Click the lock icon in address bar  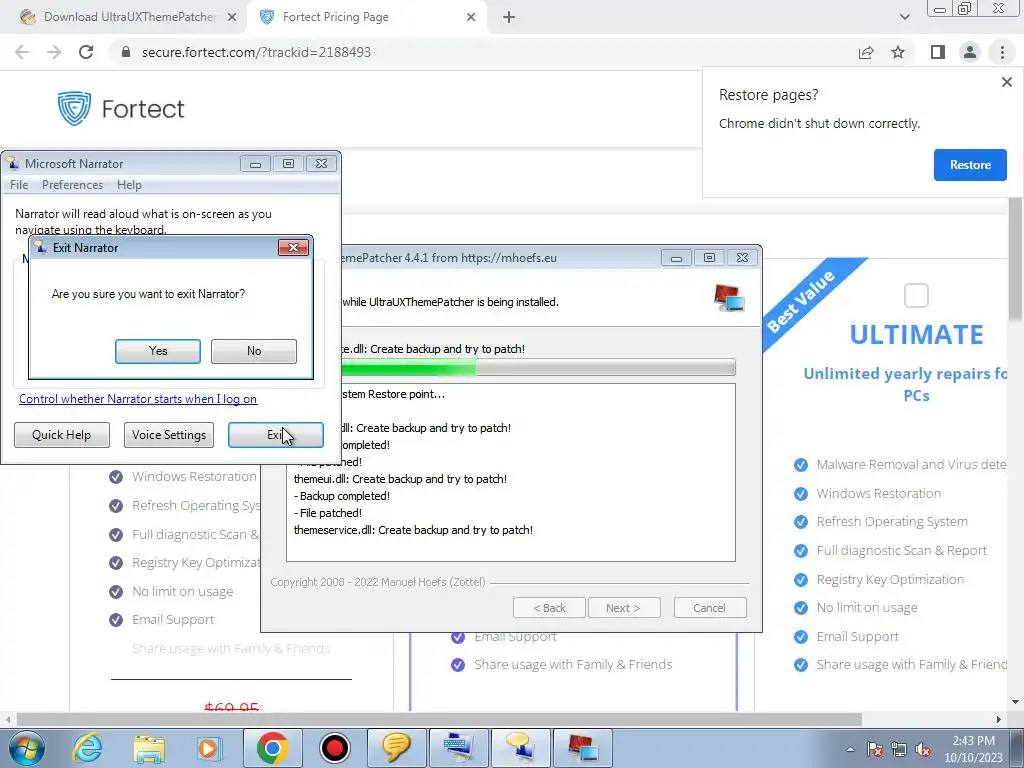pyautogui.click(x=126, y=52)
